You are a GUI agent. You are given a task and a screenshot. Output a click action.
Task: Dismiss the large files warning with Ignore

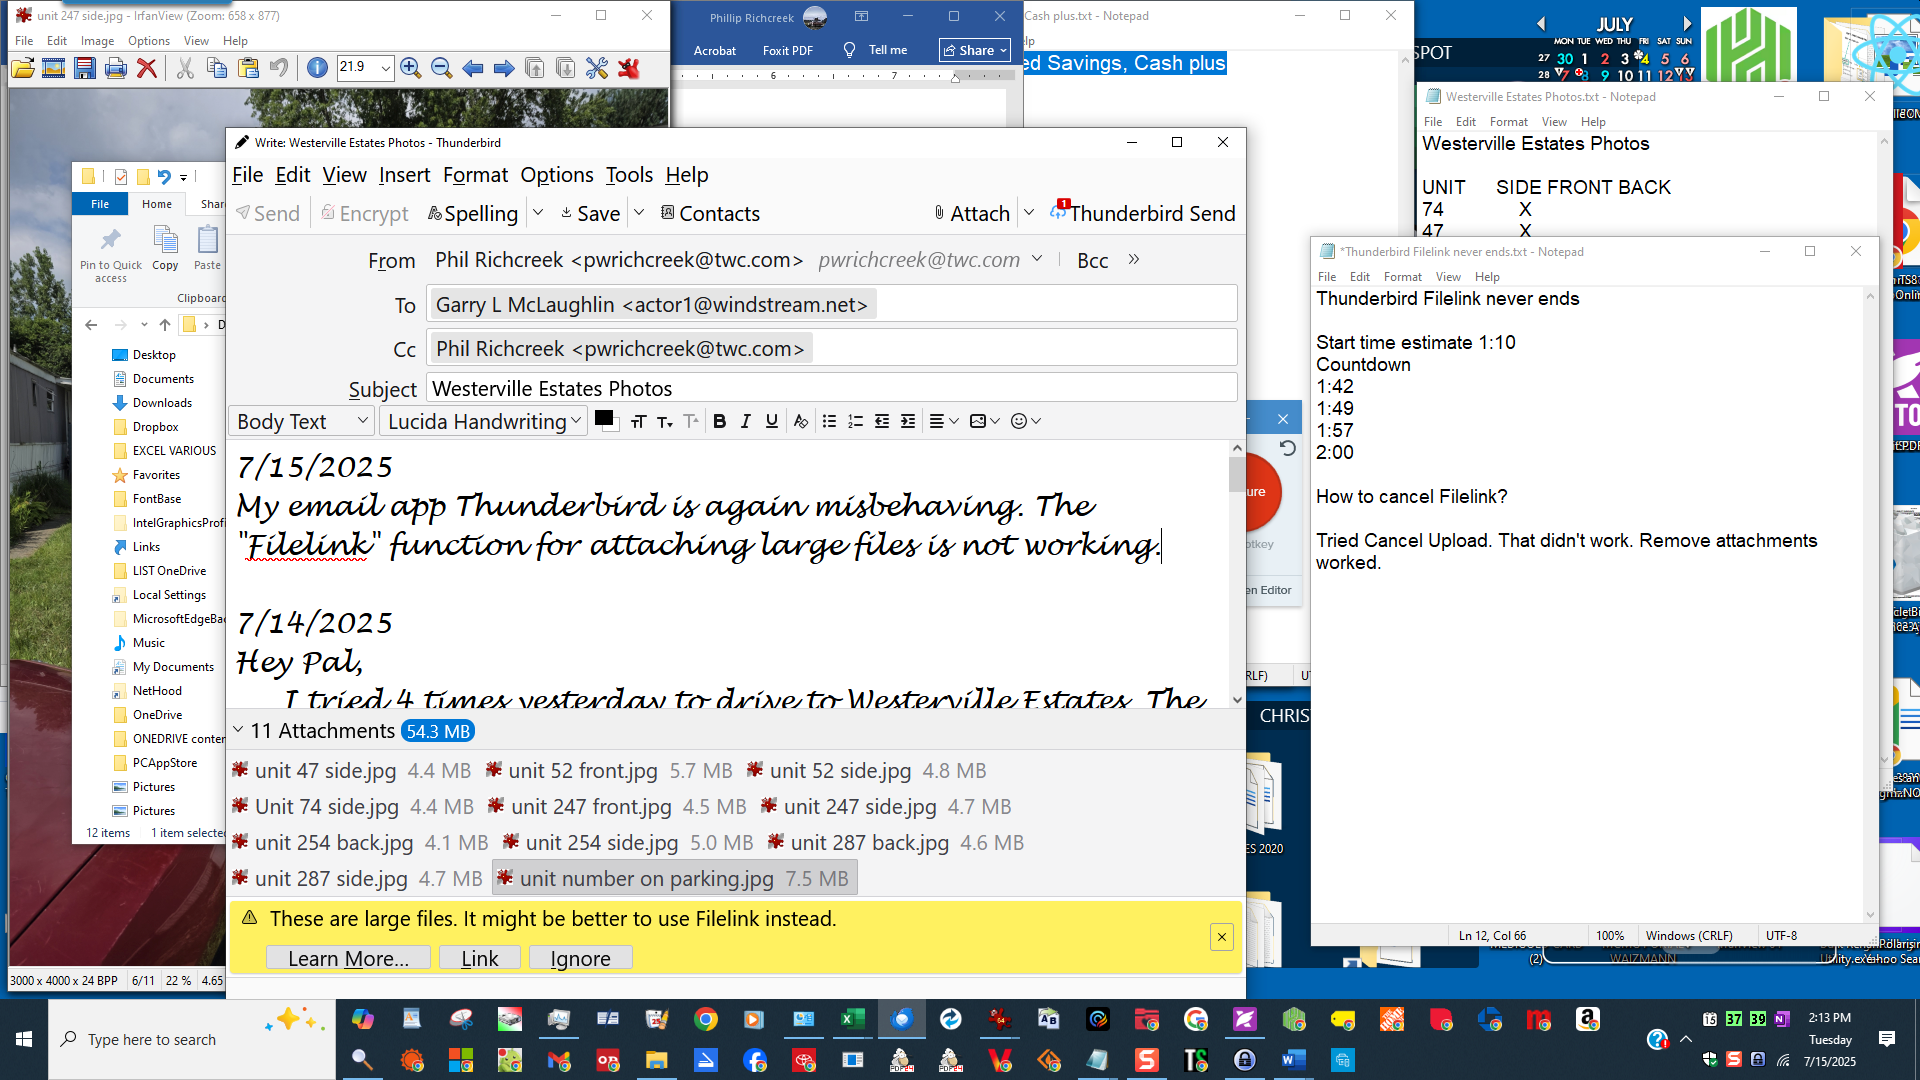[x=579, y=957]
